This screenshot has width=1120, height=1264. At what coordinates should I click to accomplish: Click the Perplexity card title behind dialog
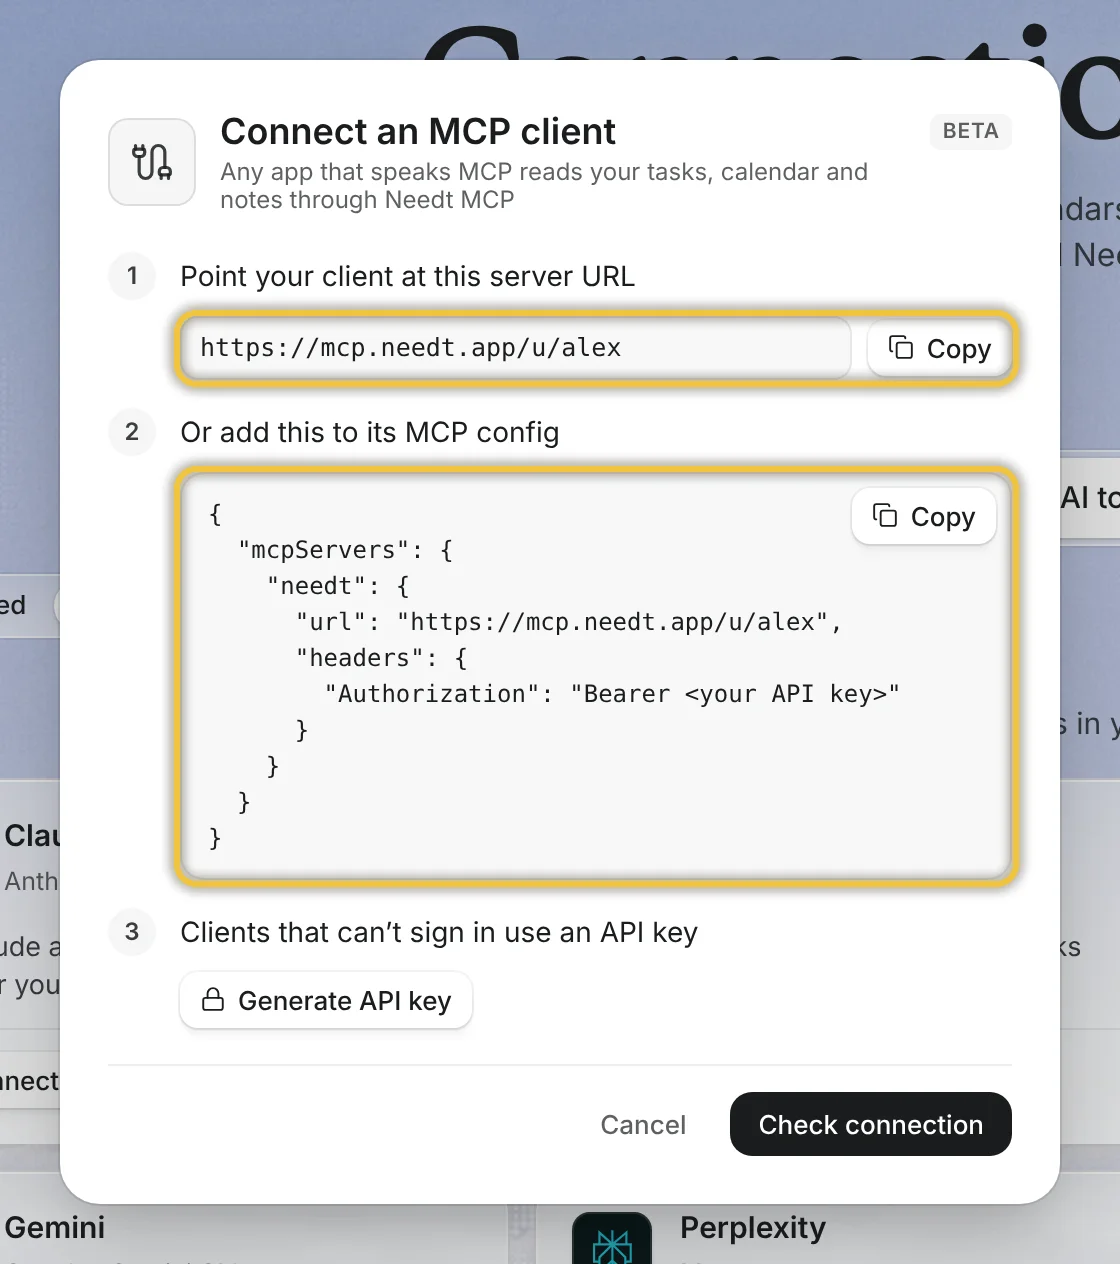pyautogui.click(x=753, y=1228)
